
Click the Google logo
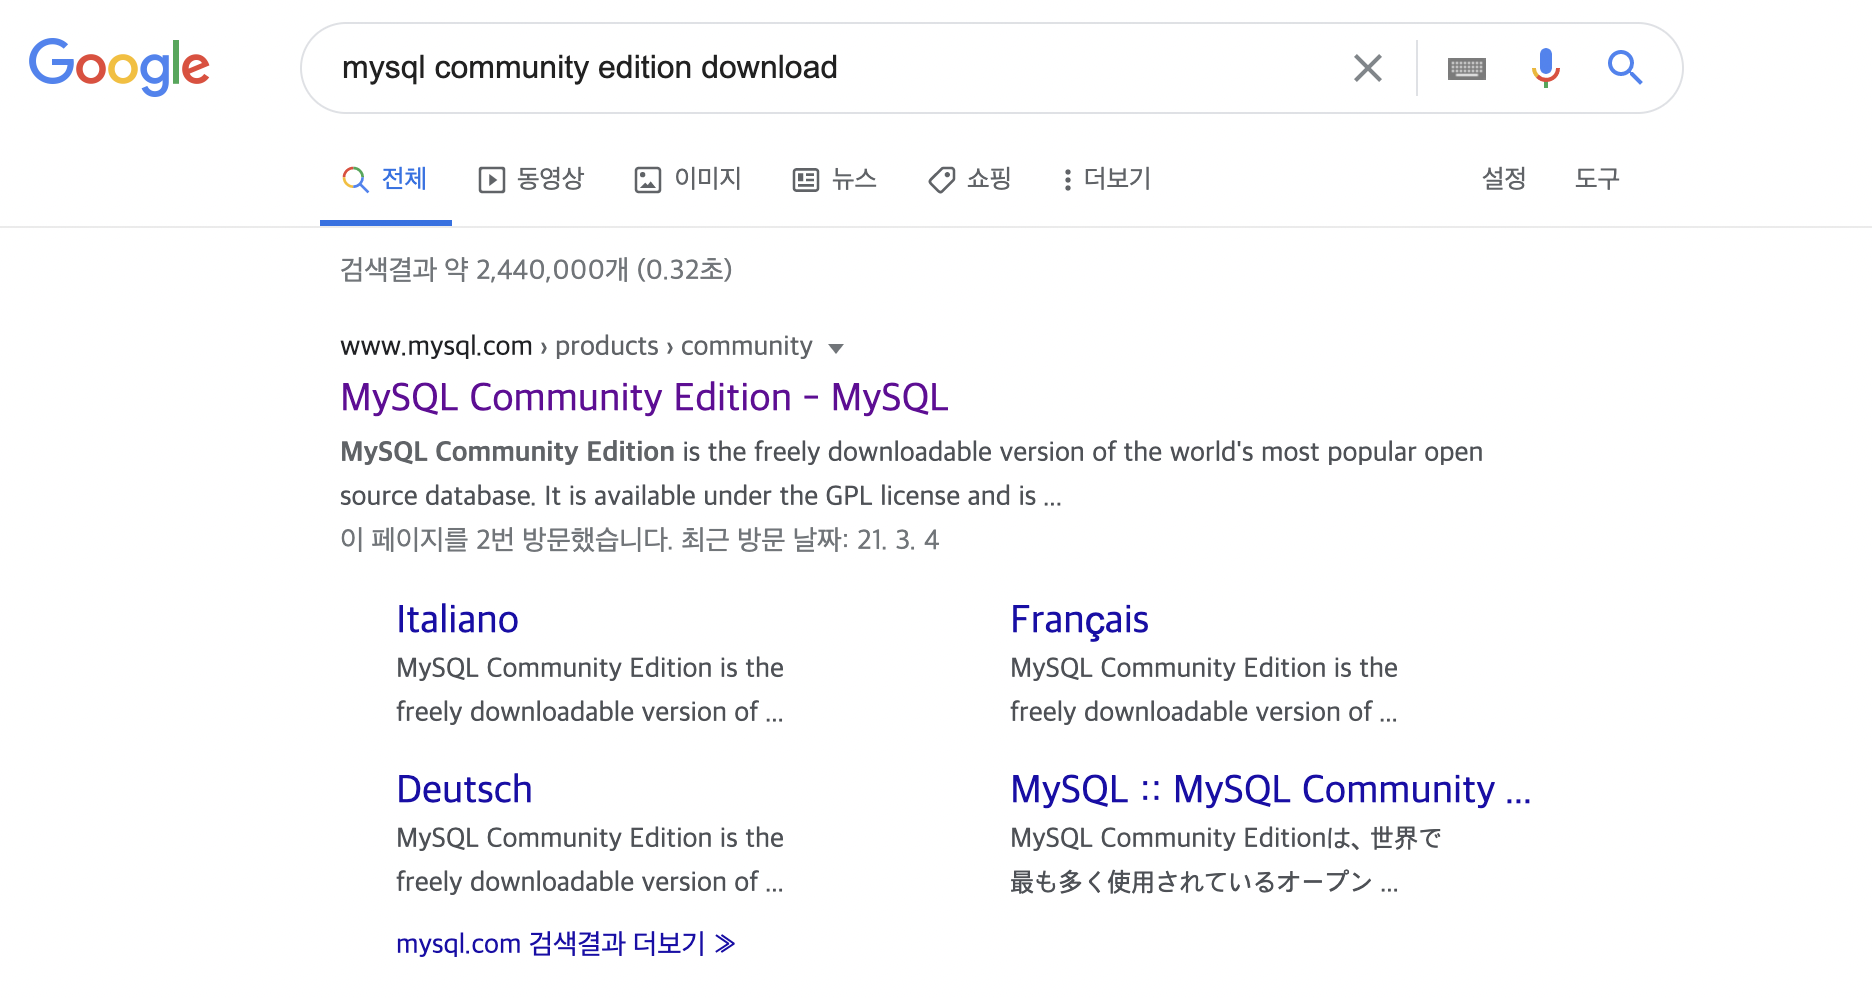click(119, 67)
